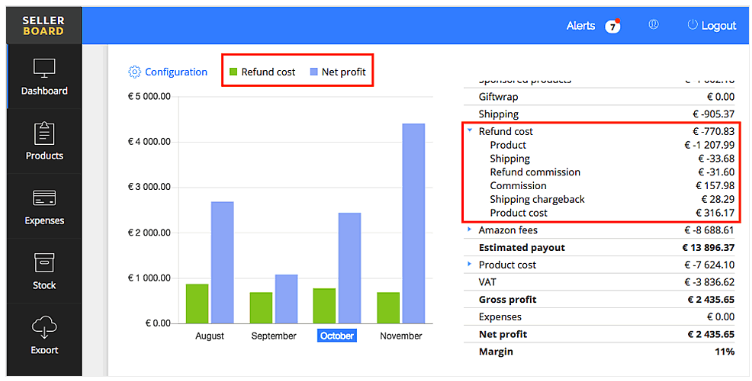Open Alerts badge showing 7
The height and width of the screenshot is (381, 752).
[612, 26]
